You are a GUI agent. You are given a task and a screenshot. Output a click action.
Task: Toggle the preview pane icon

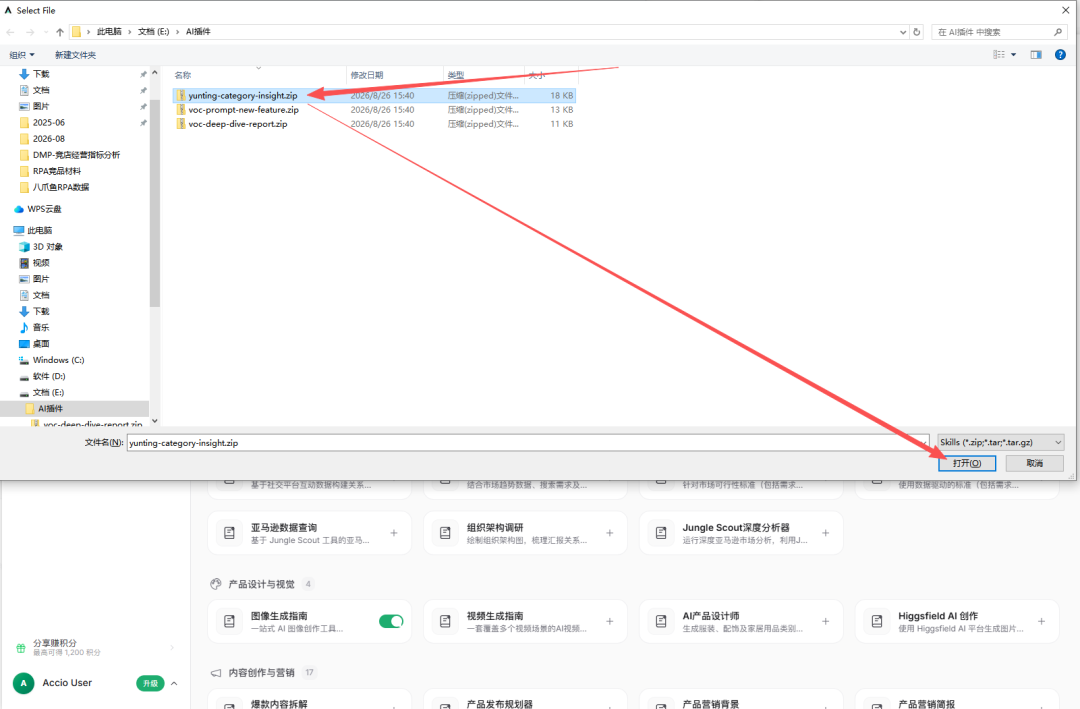pos(1036,54)
